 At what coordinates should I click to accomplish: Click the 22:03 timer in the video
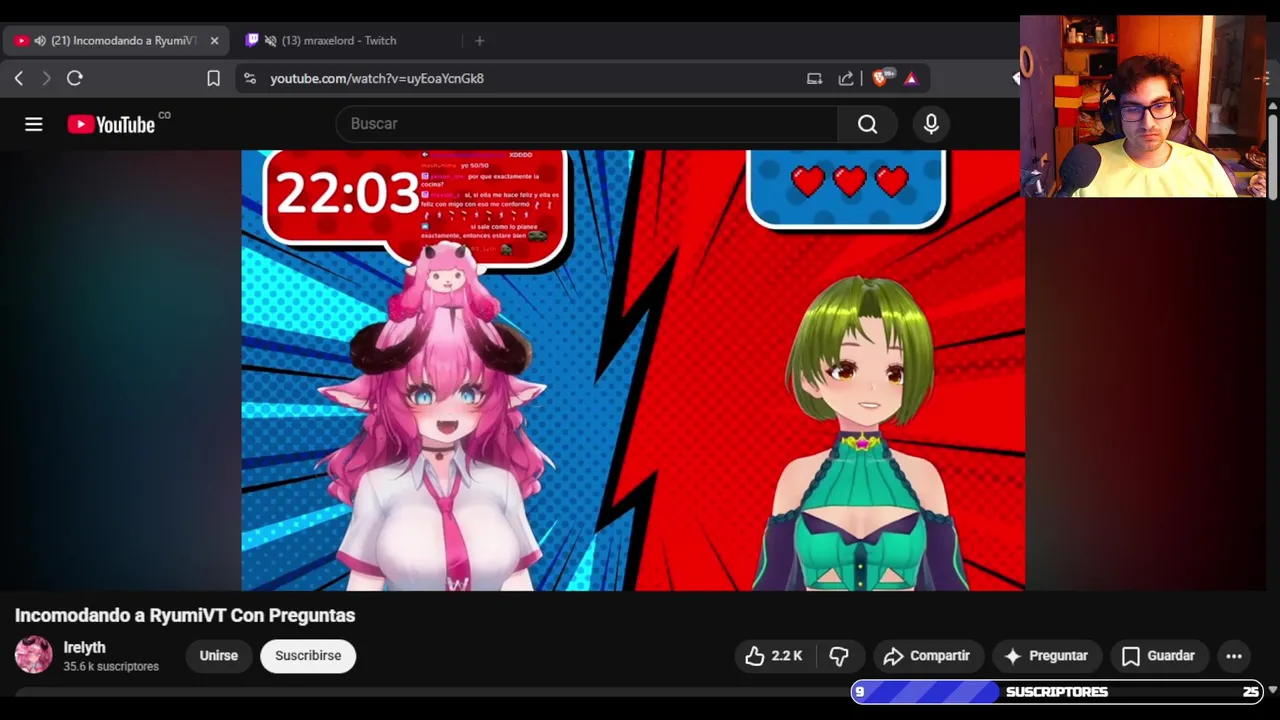[347, 192]
